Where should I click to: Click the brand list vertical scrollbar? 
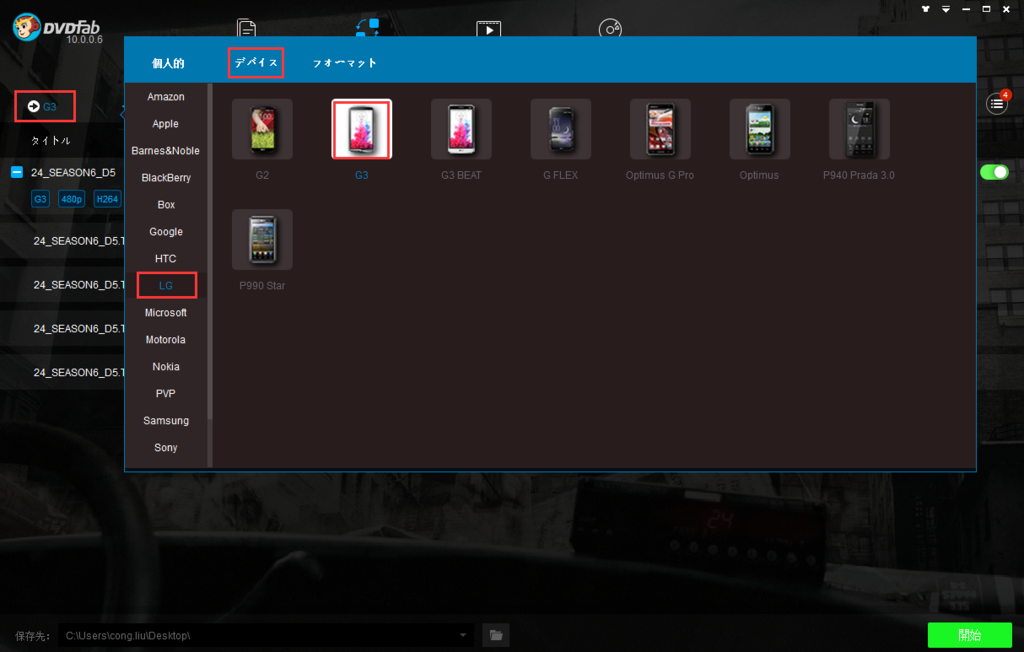coord(210,252)
